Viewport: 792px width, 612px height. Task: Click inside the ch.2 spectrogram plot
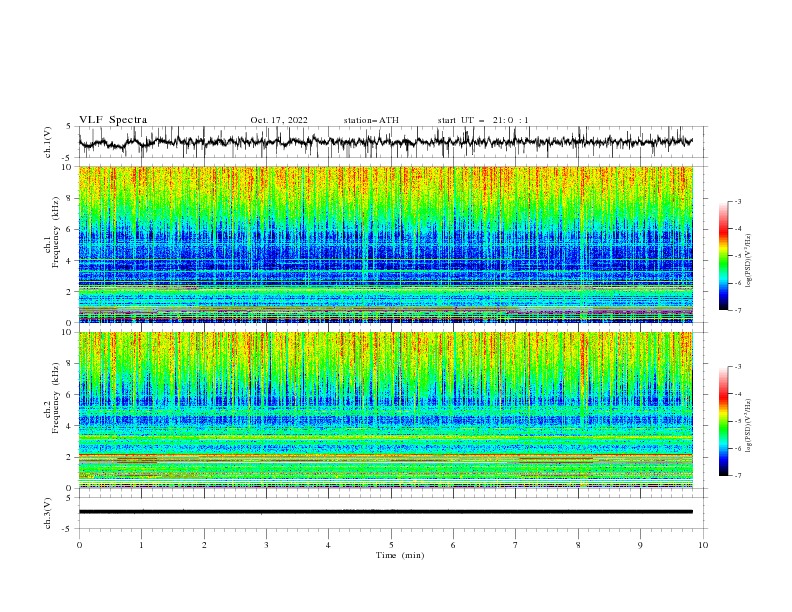point(386,410)
